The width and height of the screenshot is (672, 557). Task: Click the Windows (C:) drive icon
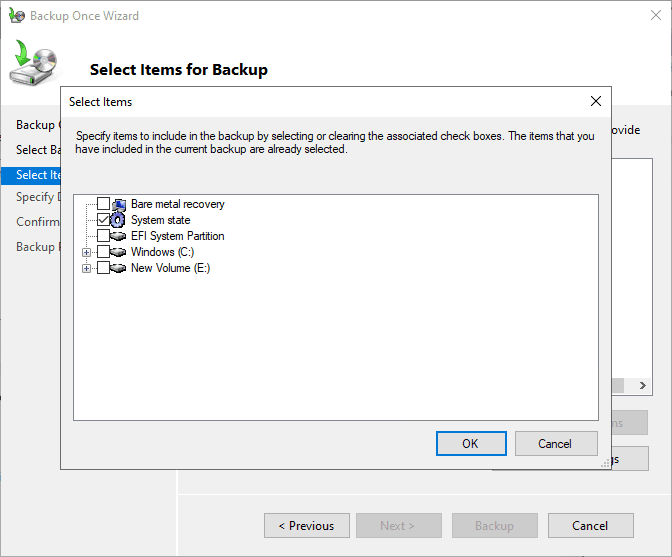tap(119, 252)
